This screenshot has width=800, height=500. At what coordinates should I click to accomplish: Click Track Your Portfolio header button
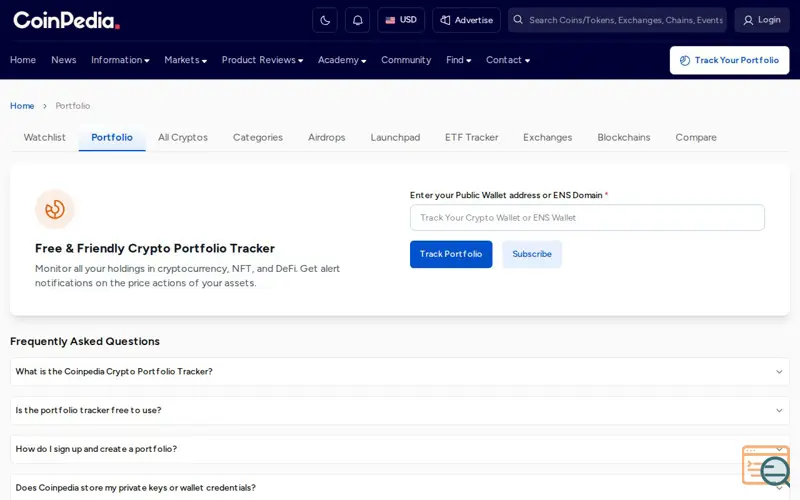729,60
